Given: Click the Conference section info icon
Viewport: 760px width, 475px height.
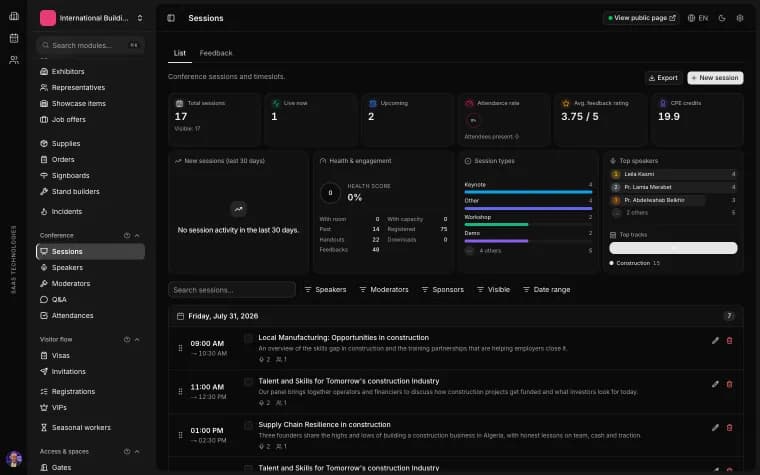Looking at the screenshot, I should (127, 236).
